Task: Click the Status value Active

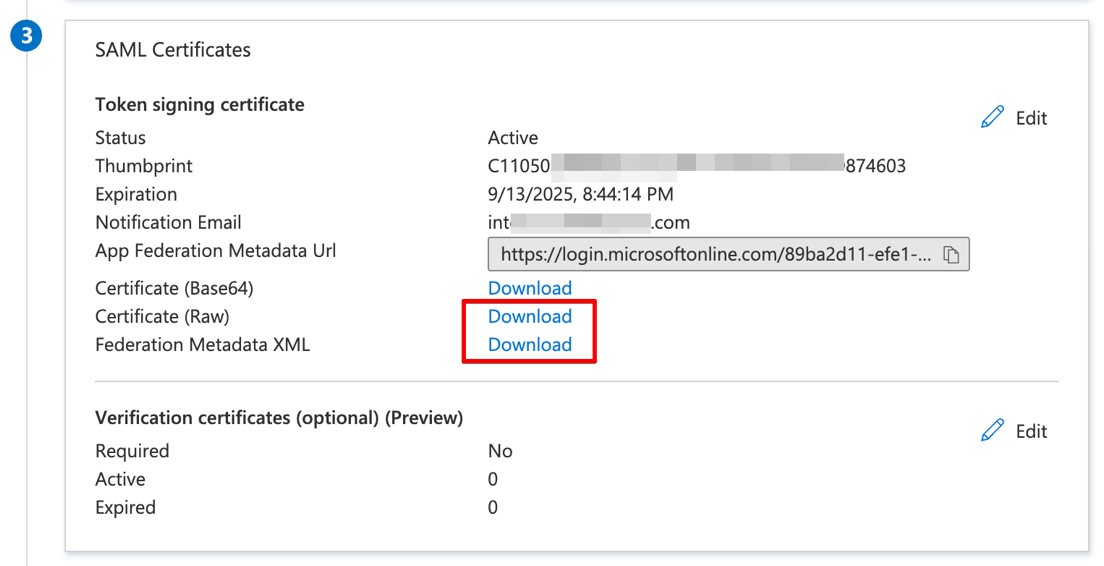Action: tap(513, 137)
